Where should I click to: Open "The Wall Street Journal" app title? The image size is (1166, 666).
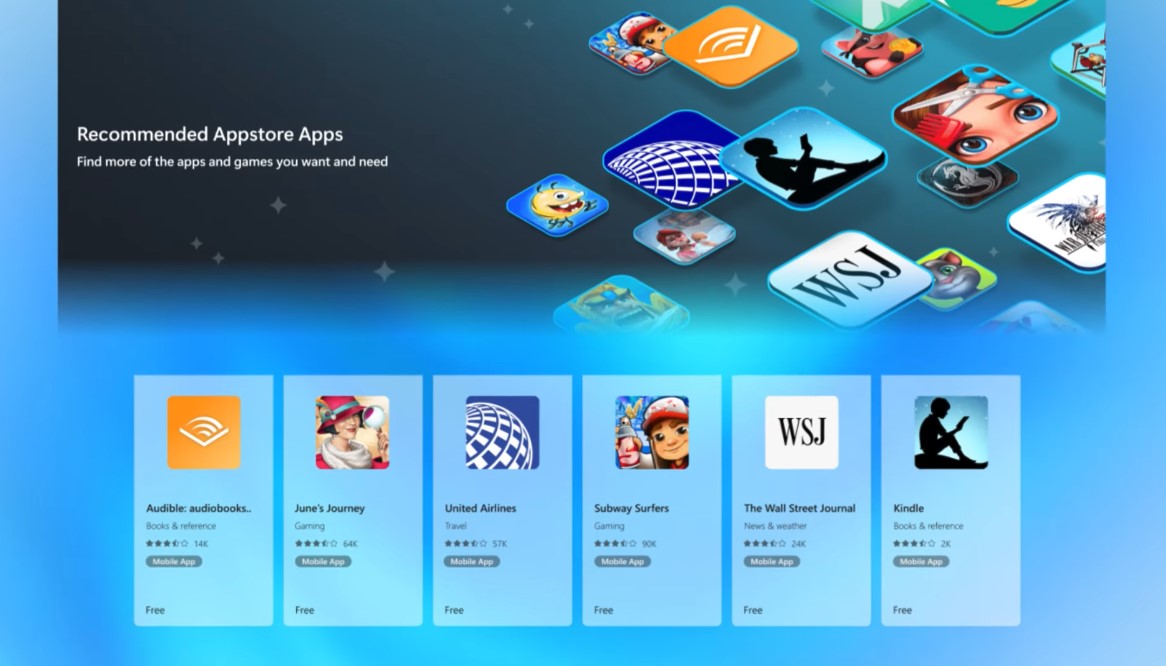(799, 508)
